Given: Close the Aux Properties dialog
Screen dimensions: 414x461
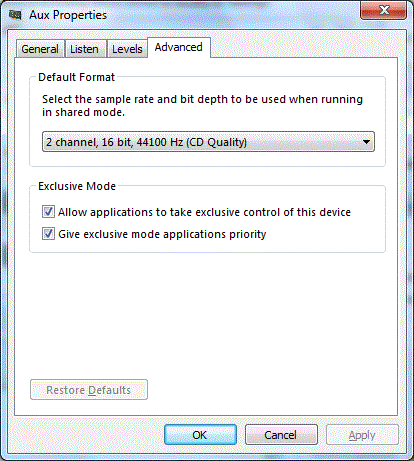Looking at the screenshot, I should point(383,10).
